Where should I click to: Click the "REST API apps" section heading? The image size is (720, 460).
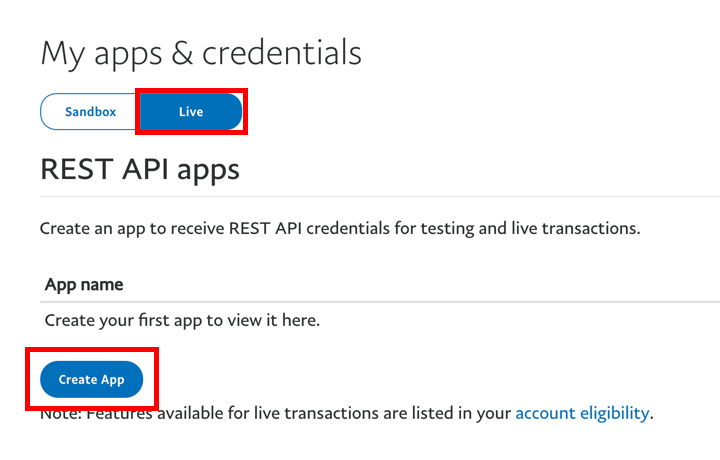tap(140, 169)
